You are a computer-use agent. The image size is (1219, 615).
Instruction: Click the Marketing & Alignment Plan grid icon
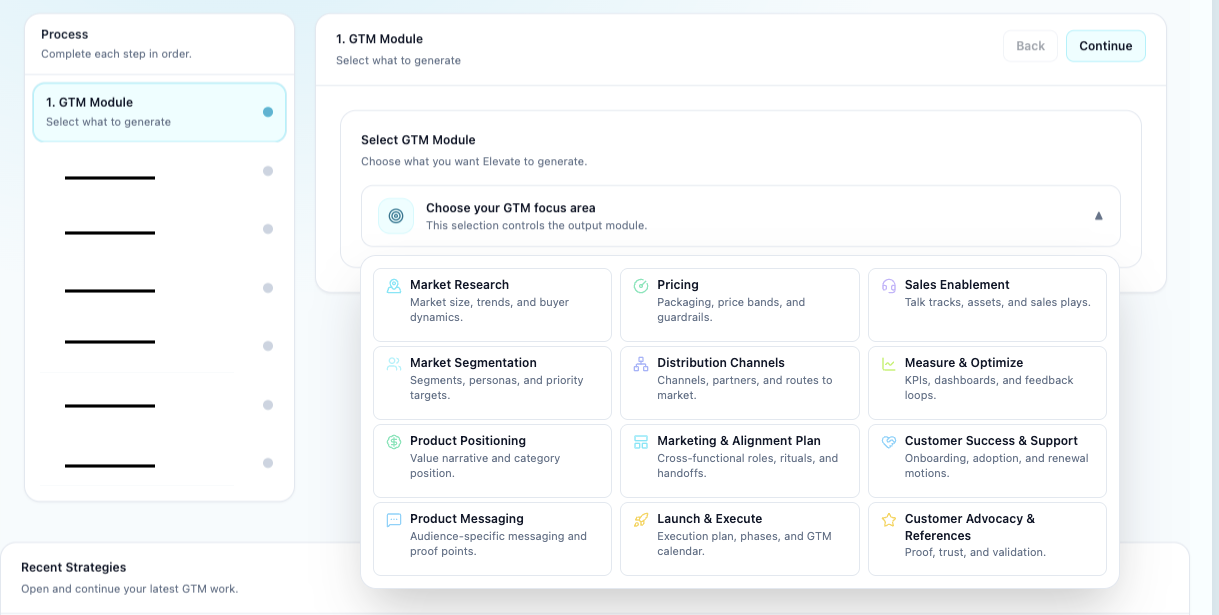(641, 441)
